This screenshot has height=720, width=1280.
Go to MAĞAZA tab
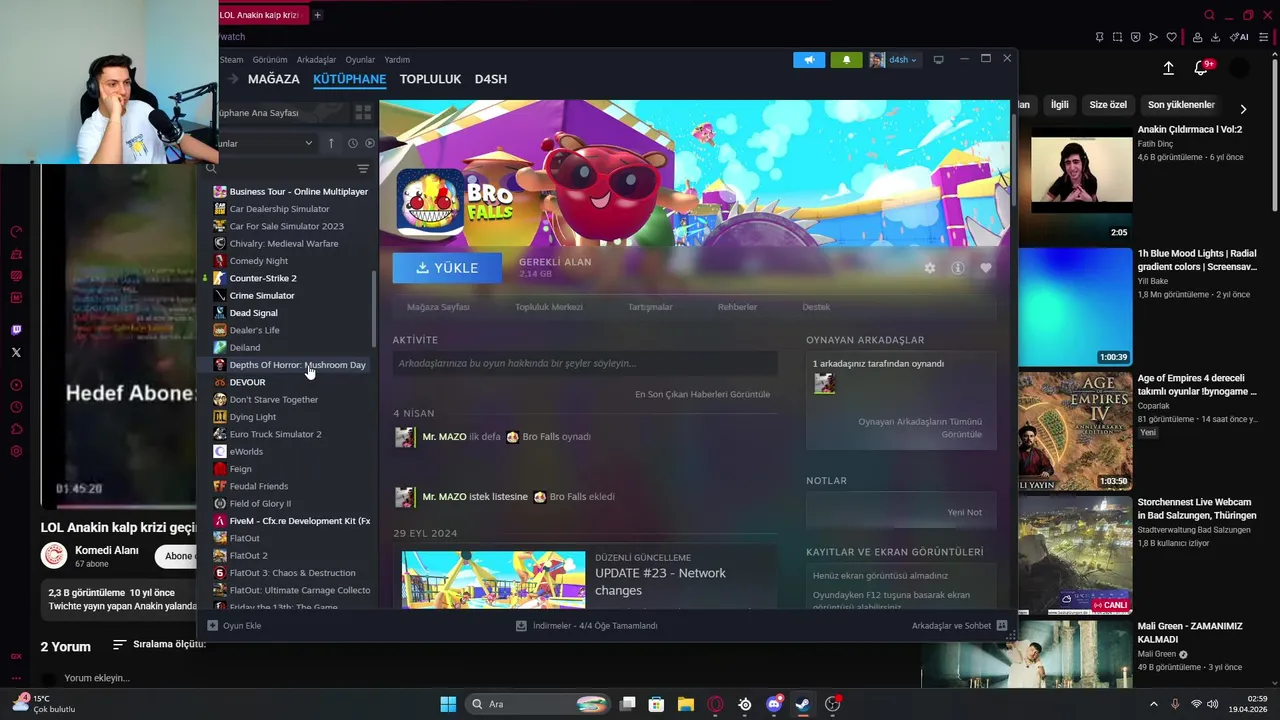274,79
